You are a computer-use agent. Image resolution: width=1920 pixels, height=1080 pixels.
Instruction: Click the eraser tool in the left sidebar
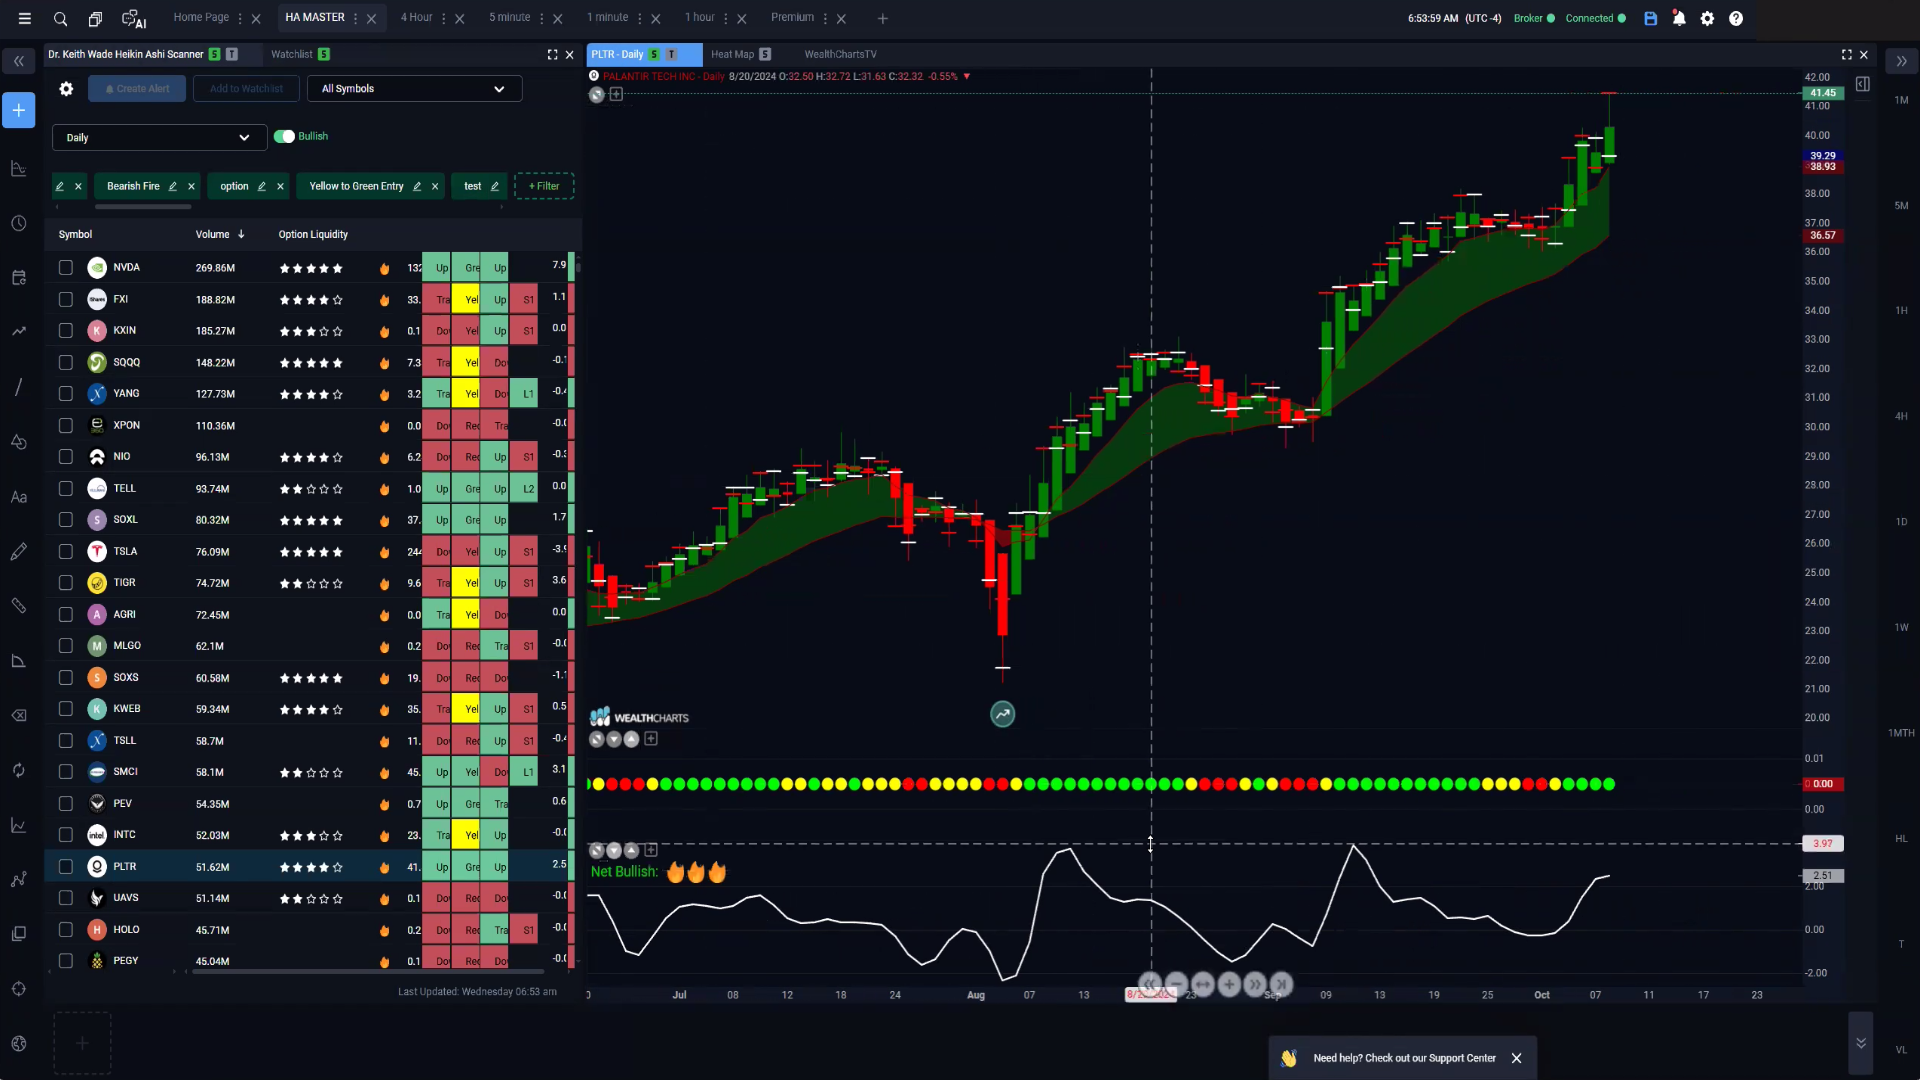point(19,716)
